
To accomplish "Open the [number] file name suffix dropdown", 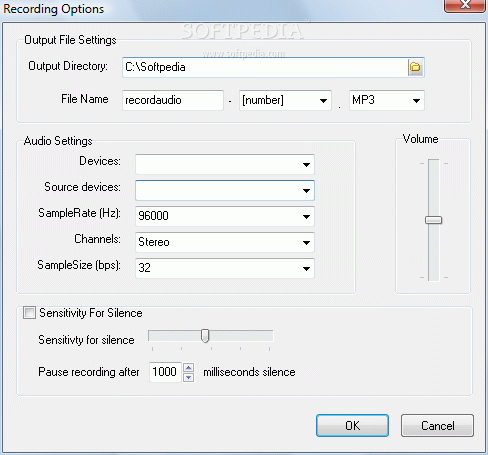I will point(285,100).
